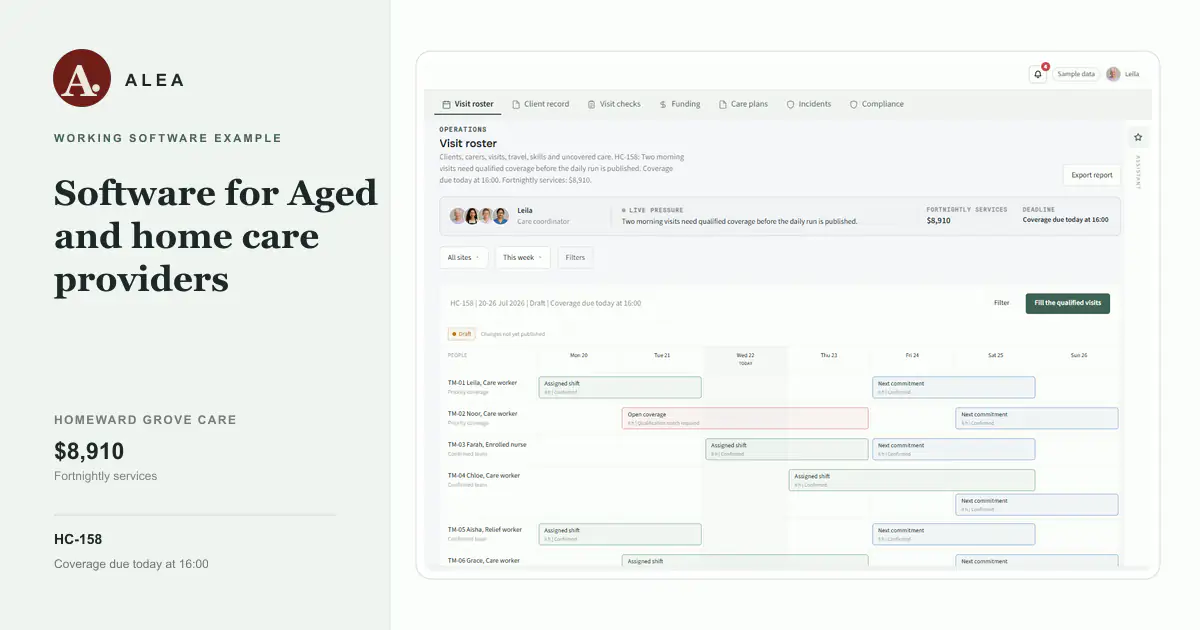
Task: Select row TM-04 Chloe, Care worker
Action: 484,479
